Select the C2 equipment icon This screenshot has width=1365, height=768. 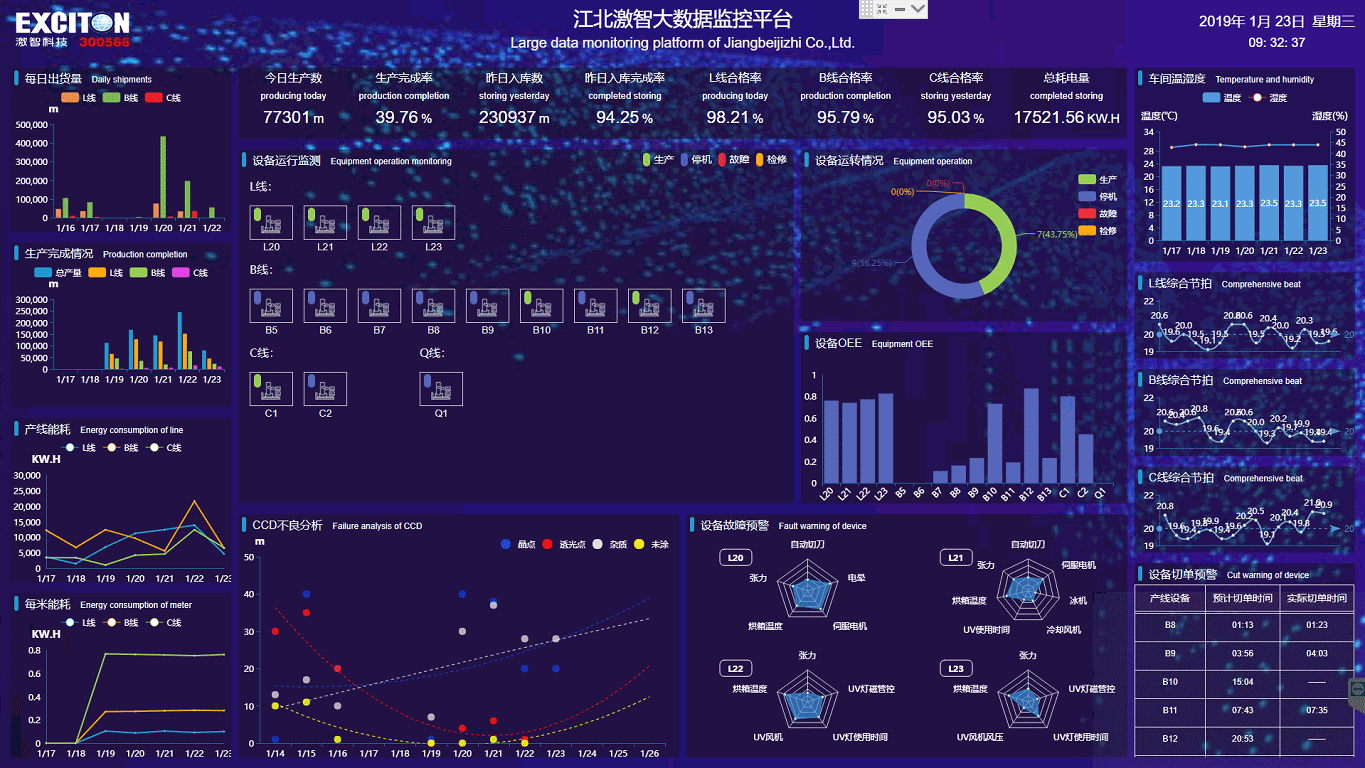(x=325, y=389)
